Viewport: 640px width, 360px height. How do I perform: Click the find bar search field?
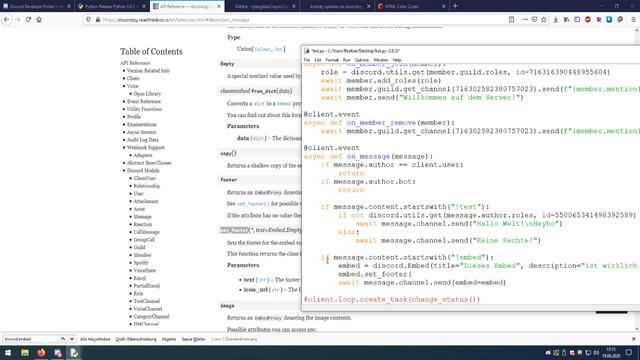coord(31,339)
